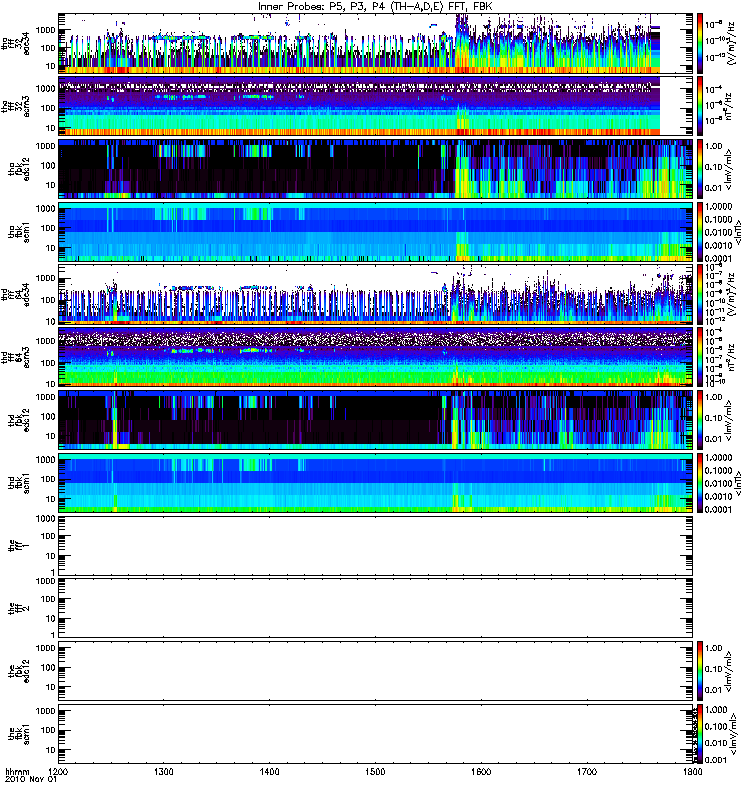Click the color bar beside the fbk edc12 panel

click(700, 671)
